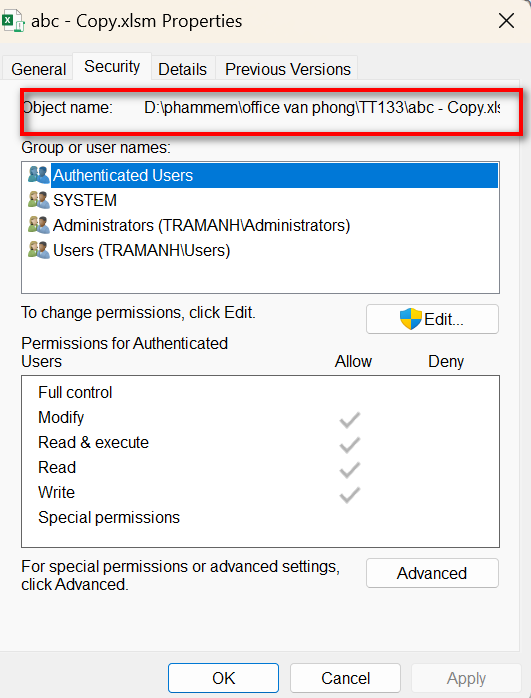The image size is (531, 698).
Task: Cancel the Properties dialog
Action: 345,678
